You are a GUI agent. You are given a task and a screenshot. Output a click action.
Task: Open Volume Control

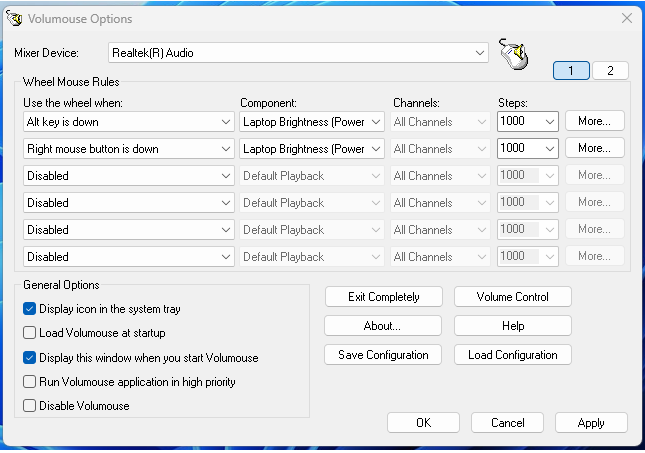513,297
